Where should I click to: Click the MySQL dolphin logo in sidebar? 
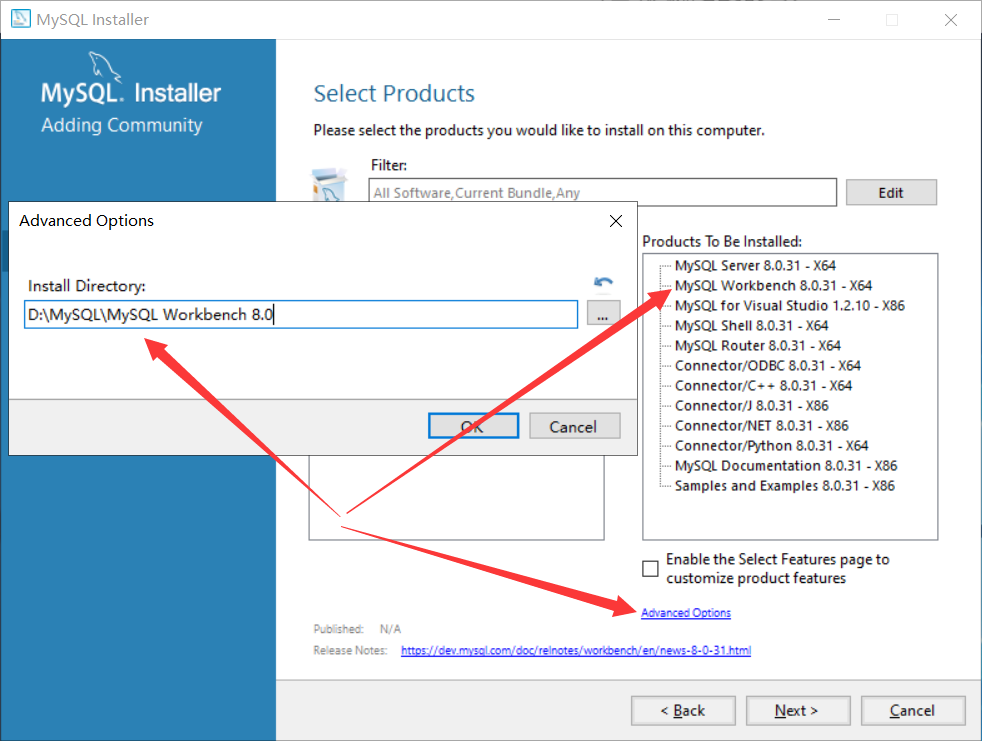[104, 66]
